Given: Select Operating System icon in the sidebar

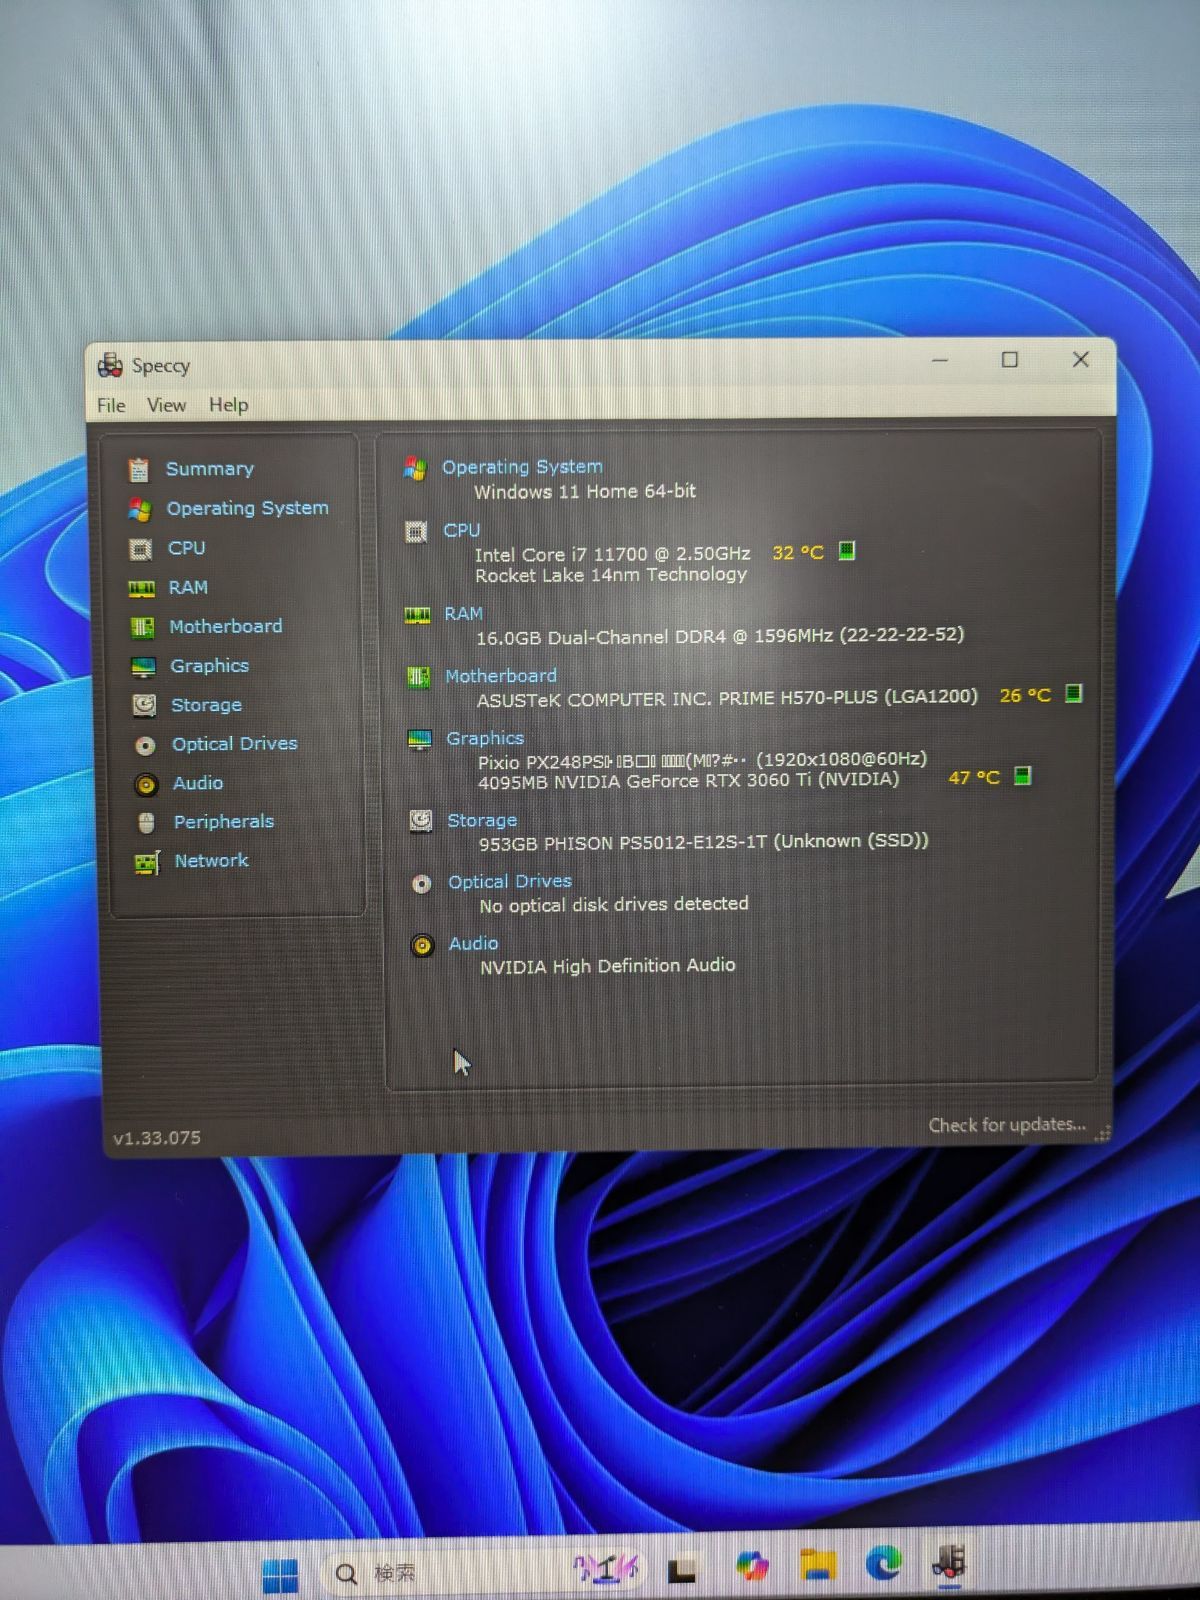Looking at the screenshot, I should [x=140, y=509].
